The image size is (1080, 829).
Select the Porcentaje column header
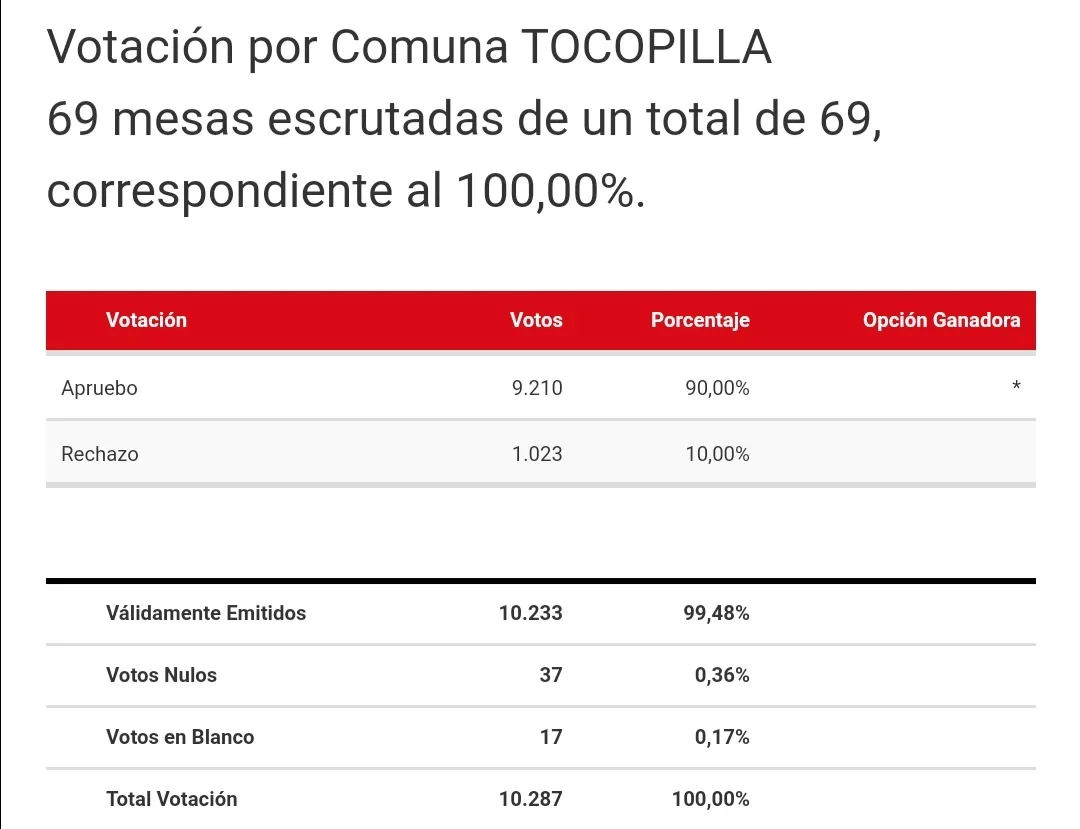point(700,320)
